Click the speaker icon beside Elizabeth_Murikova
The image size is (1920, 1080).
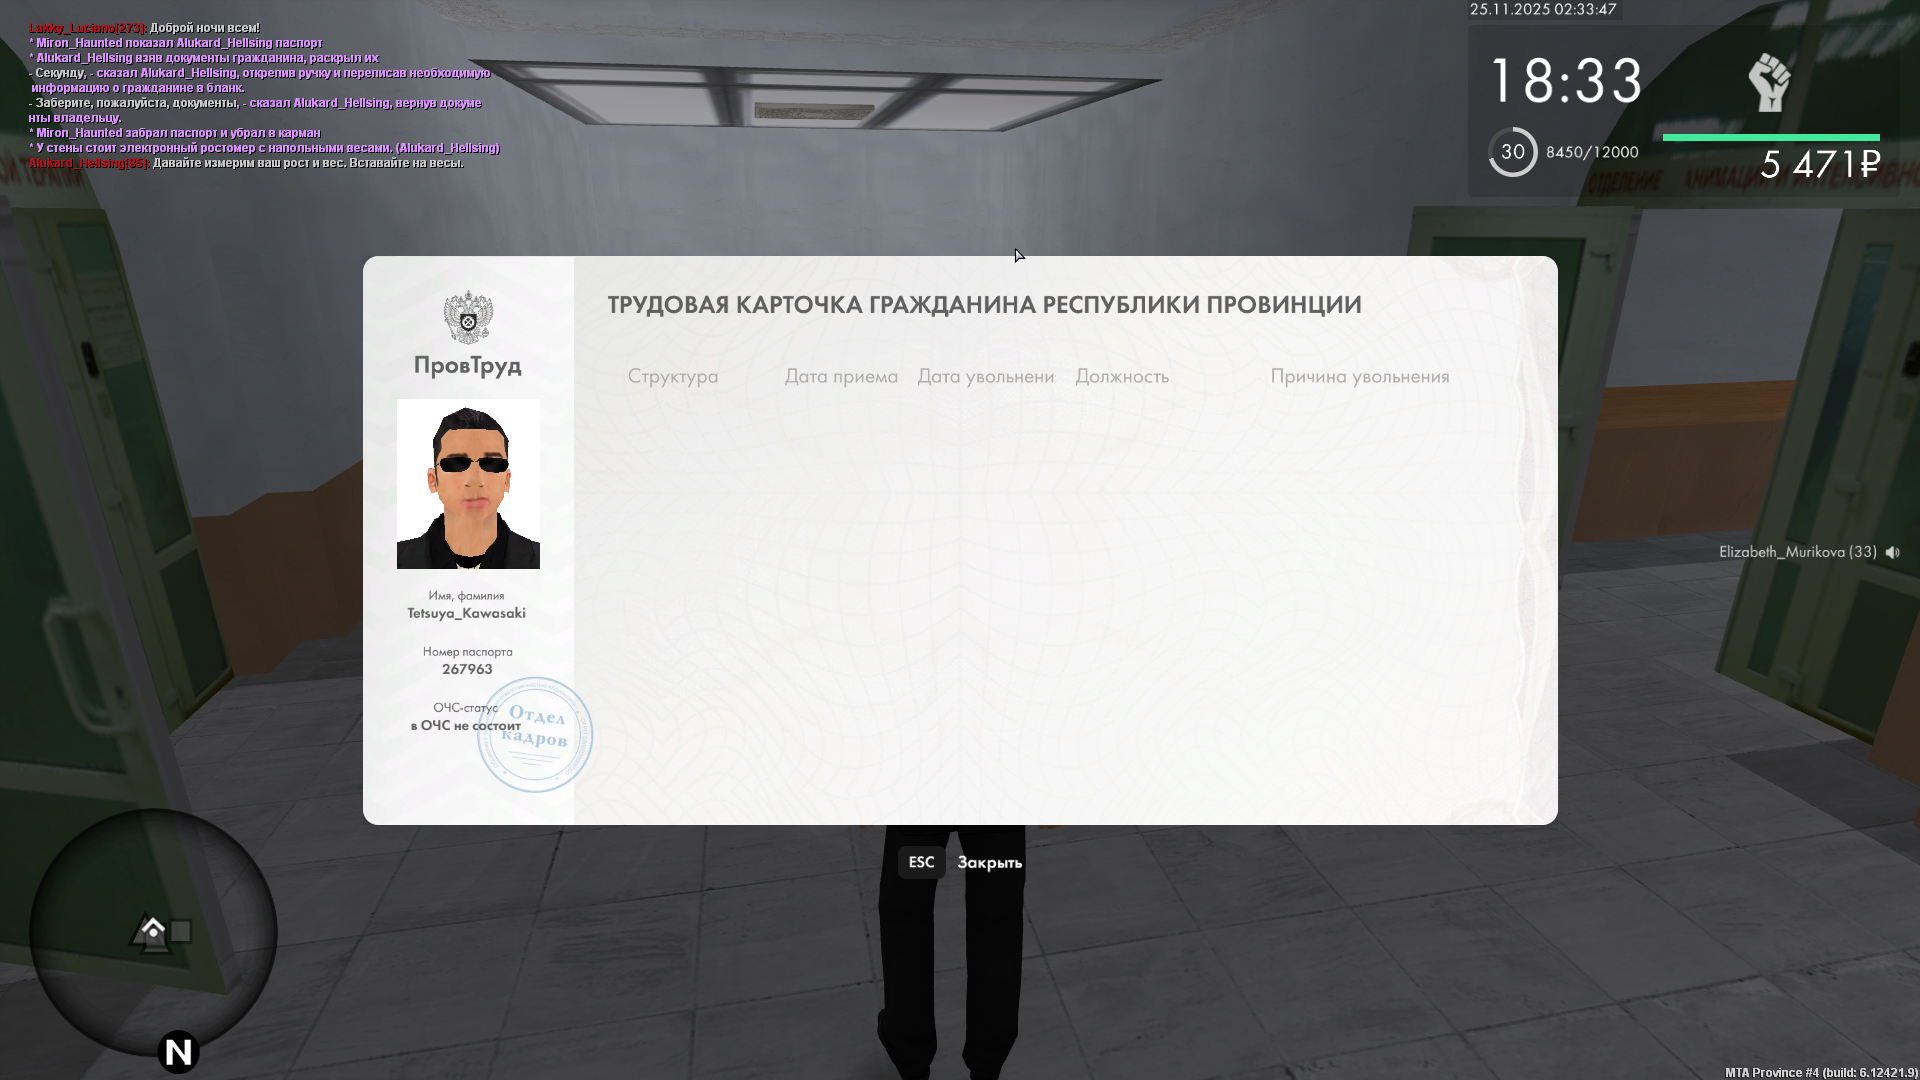click(1892, 552)
